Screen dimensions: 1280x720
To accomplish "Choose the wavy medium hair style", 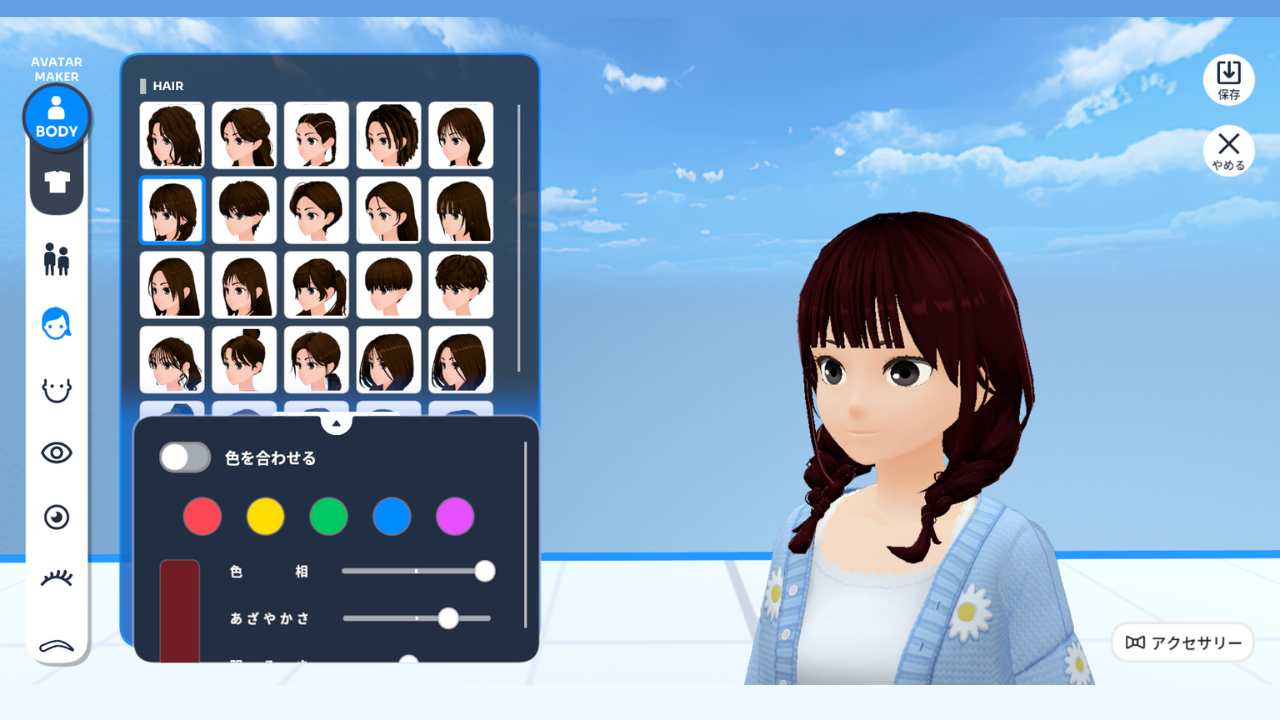I will tap(172, 135).
